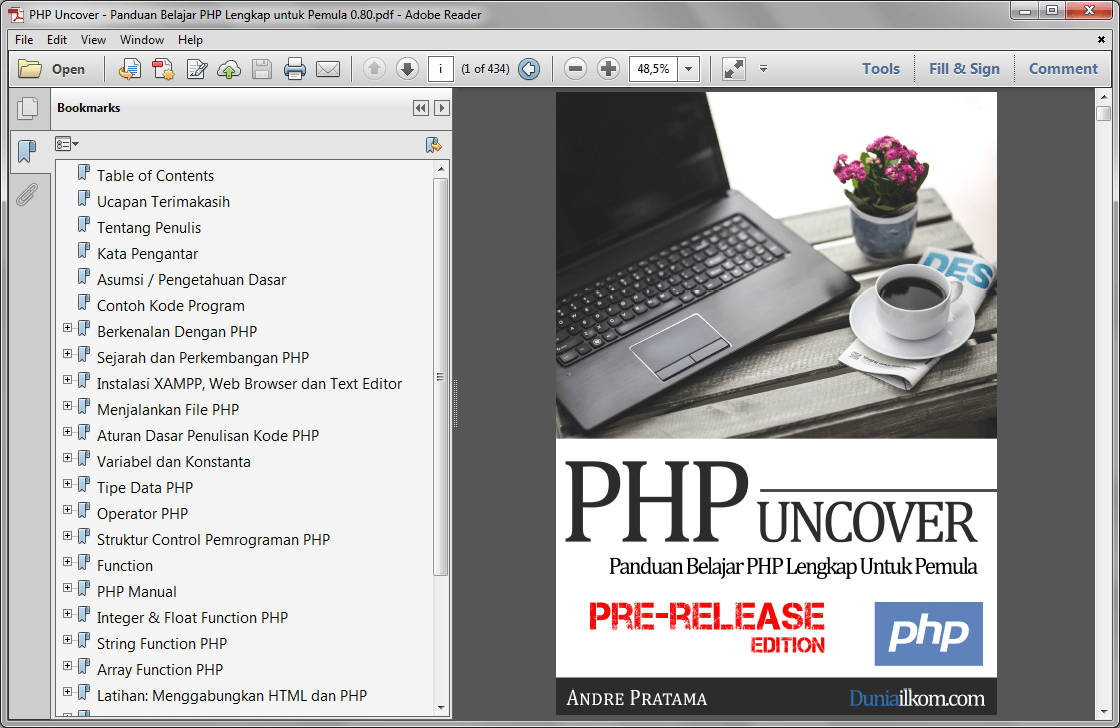Viewport: 1120px width, 728px height.
Task: Open the toolbar customize dropdown arrow
Action: click(x=763, y=69)
